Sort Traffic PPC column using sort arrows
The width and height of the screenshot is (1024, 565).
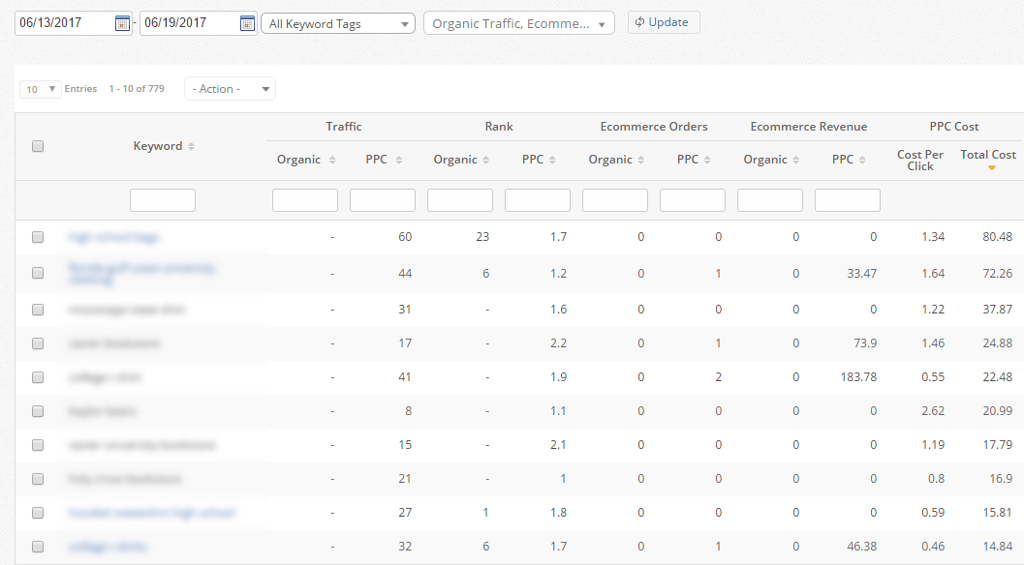pyautogui.click(x=398, y=160)
